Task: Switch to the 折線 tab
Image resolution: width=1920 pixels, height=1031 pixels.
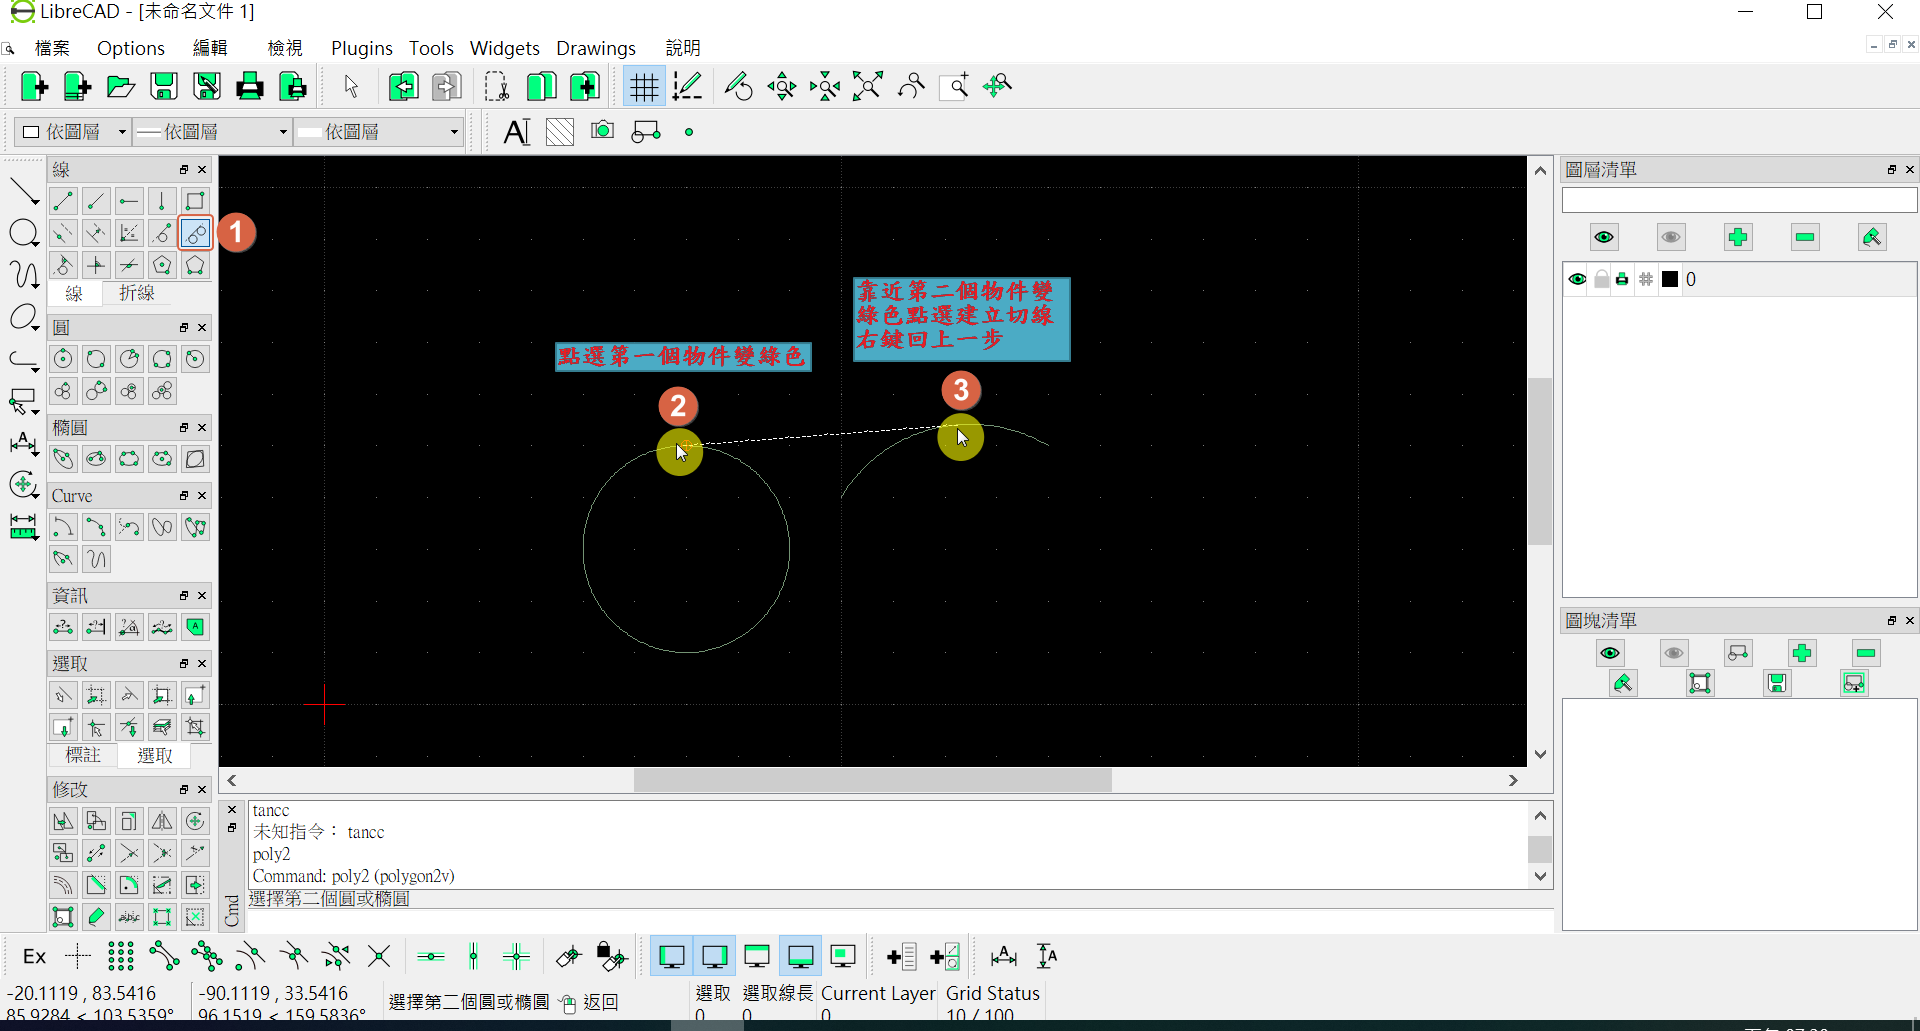Action: (x=137, y=293)
